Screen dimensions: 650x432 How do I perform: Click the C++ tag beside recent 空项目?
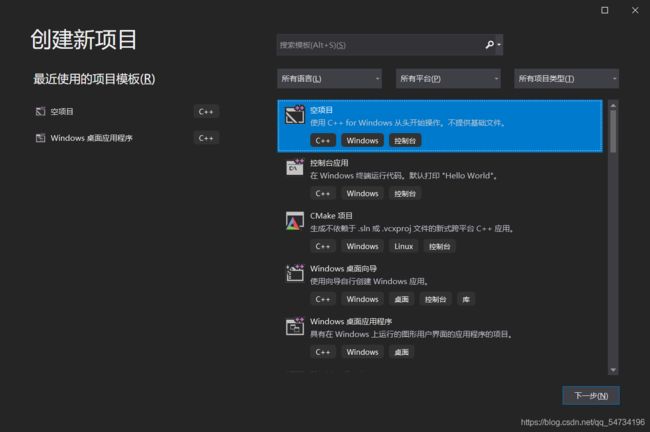tap(206, 112)
